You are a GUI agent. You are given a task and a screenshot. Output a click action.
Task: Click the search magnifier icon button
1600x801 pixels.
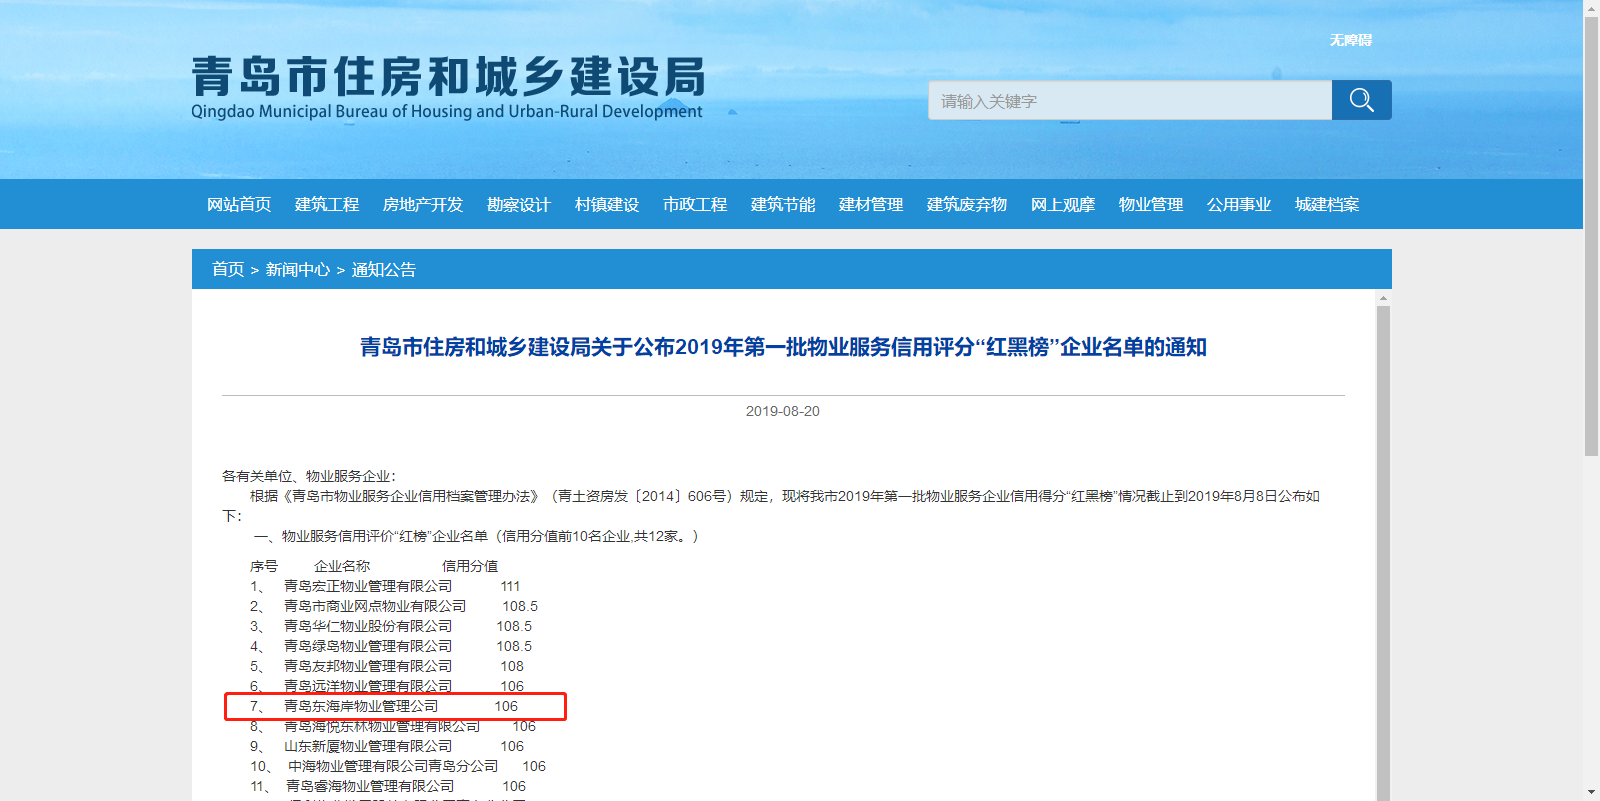click(x=1361, y=100)
